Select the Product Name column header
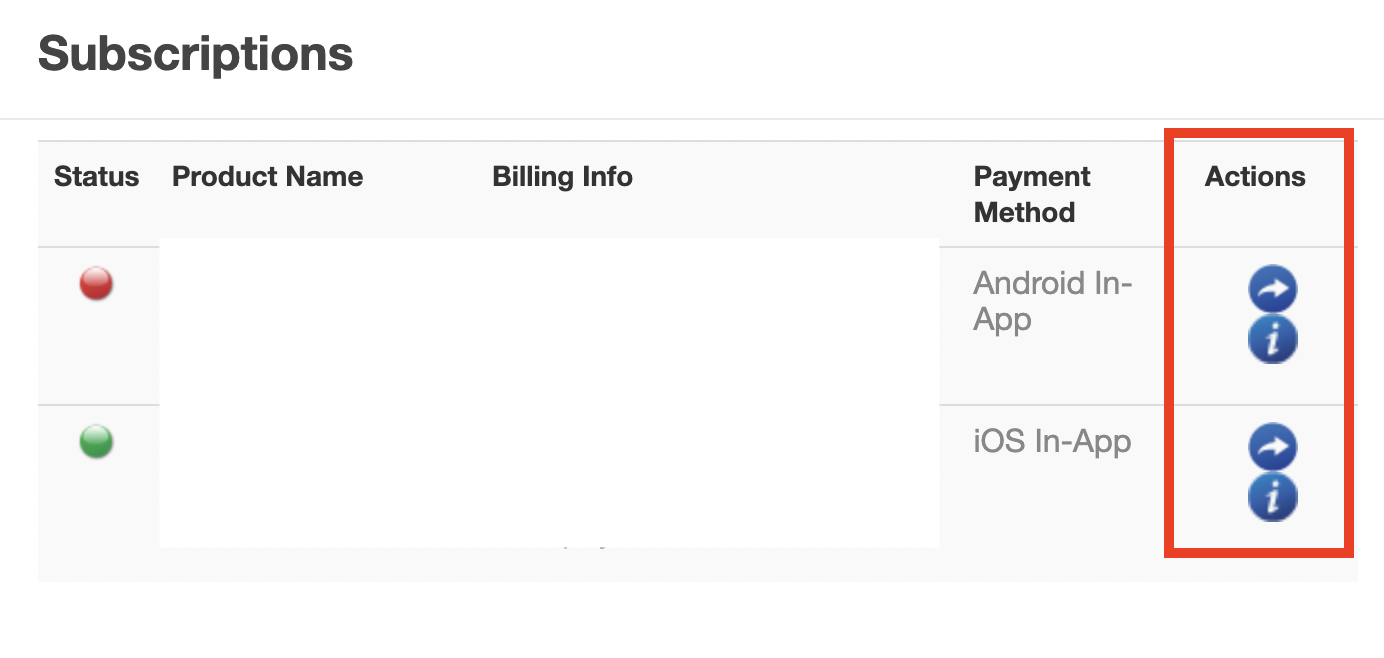 pos(267,177)
